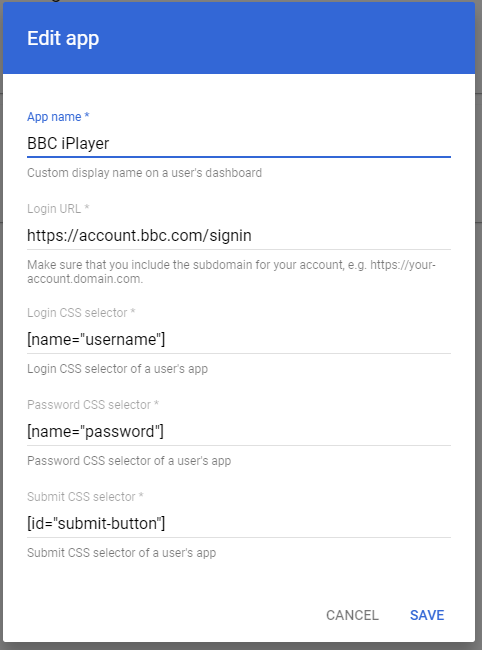Save the edited app settings
482x650 pixels.
click(x=427, y=615)
